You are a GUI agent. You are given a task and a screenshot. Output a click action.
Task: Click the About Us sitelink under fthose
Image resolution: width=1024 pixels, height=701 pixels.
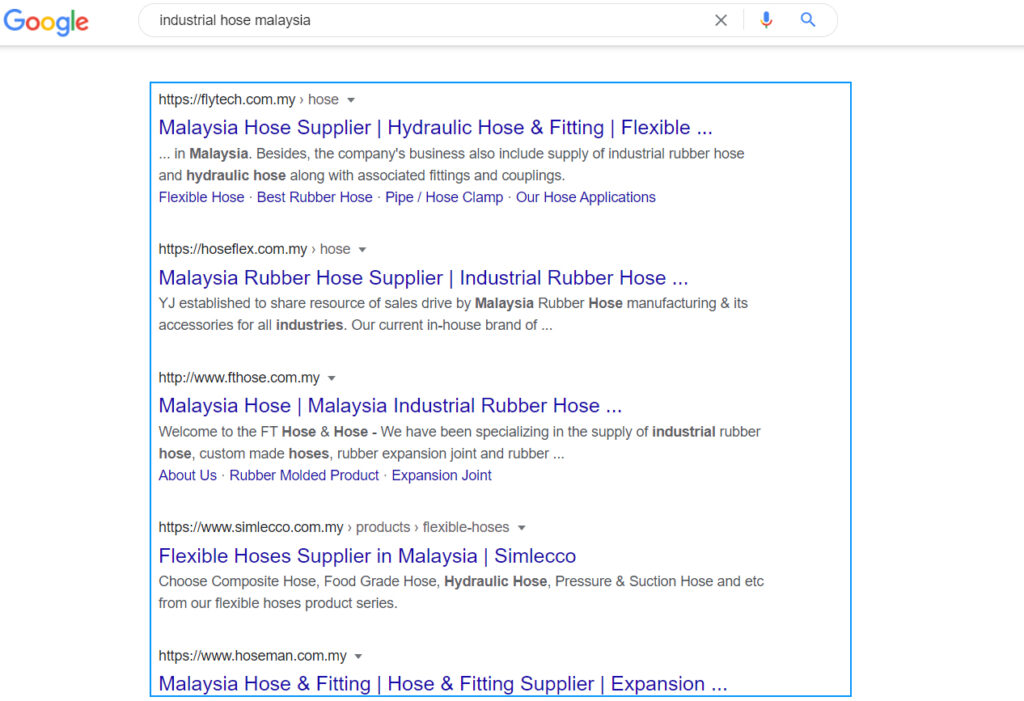point(187,475)
